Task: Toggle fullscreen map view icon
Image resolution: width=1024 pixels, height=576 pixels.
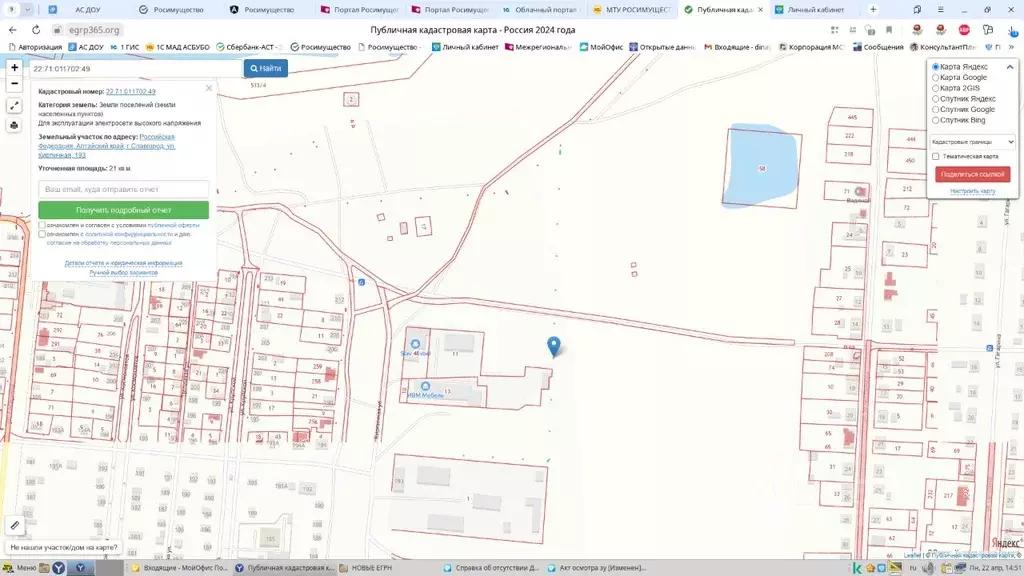Action: tap(14, 106)
